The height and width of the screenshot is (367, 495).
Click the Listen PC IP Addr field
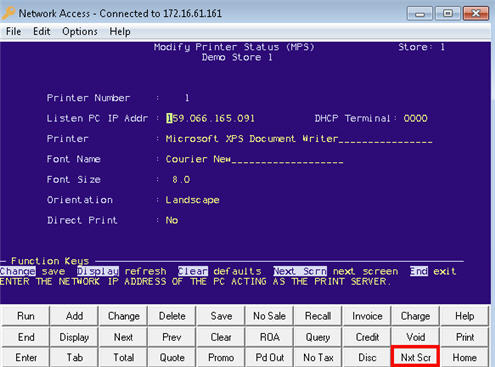pos(210,118)
